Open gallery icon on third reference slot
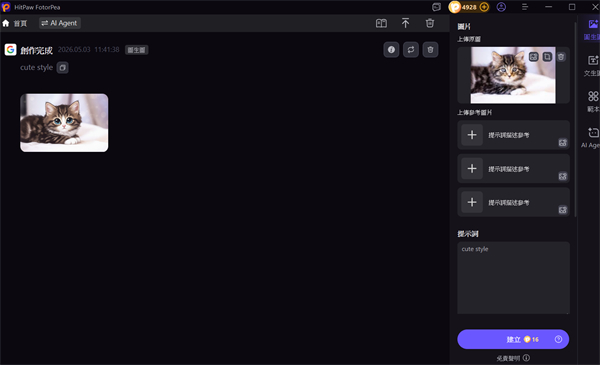This screenshot has height=365, width=600. (562, 210)
